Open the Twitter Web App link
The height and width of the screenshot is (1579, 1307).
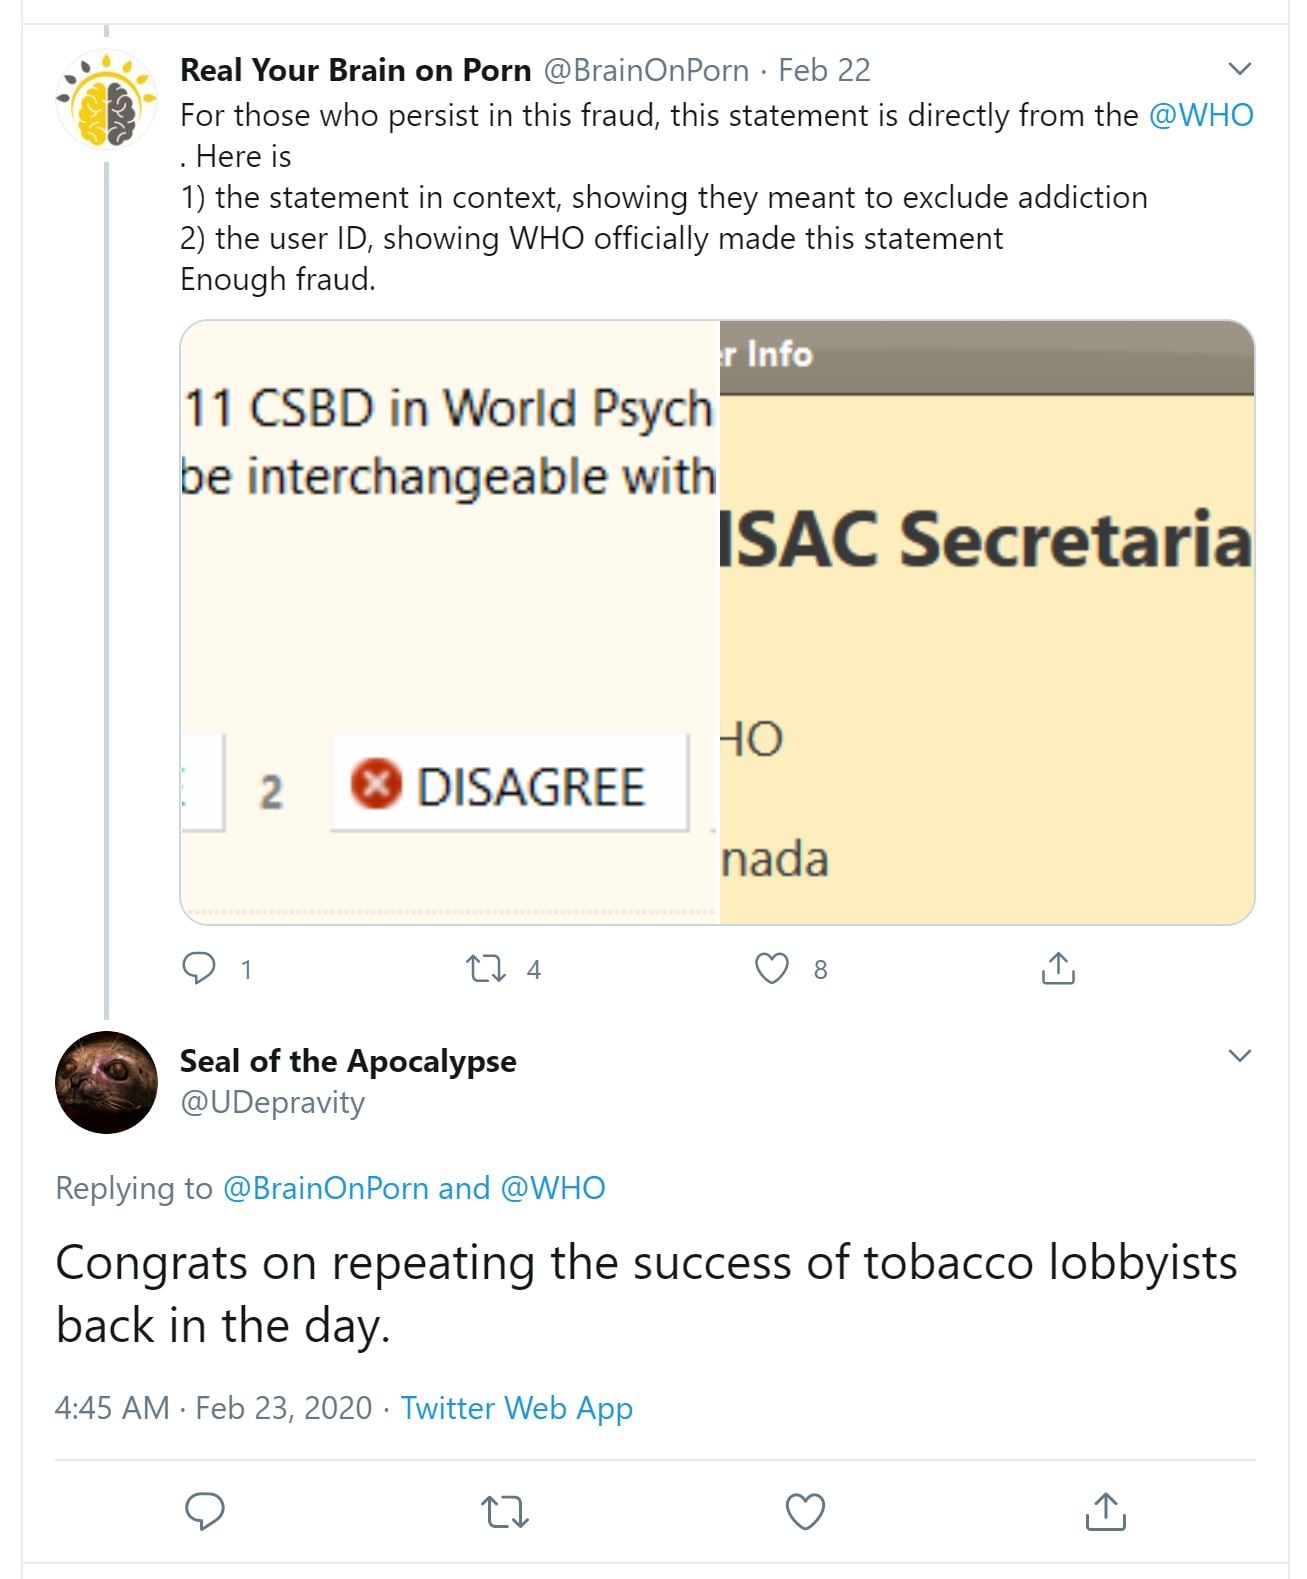[x=516, y=1408]
